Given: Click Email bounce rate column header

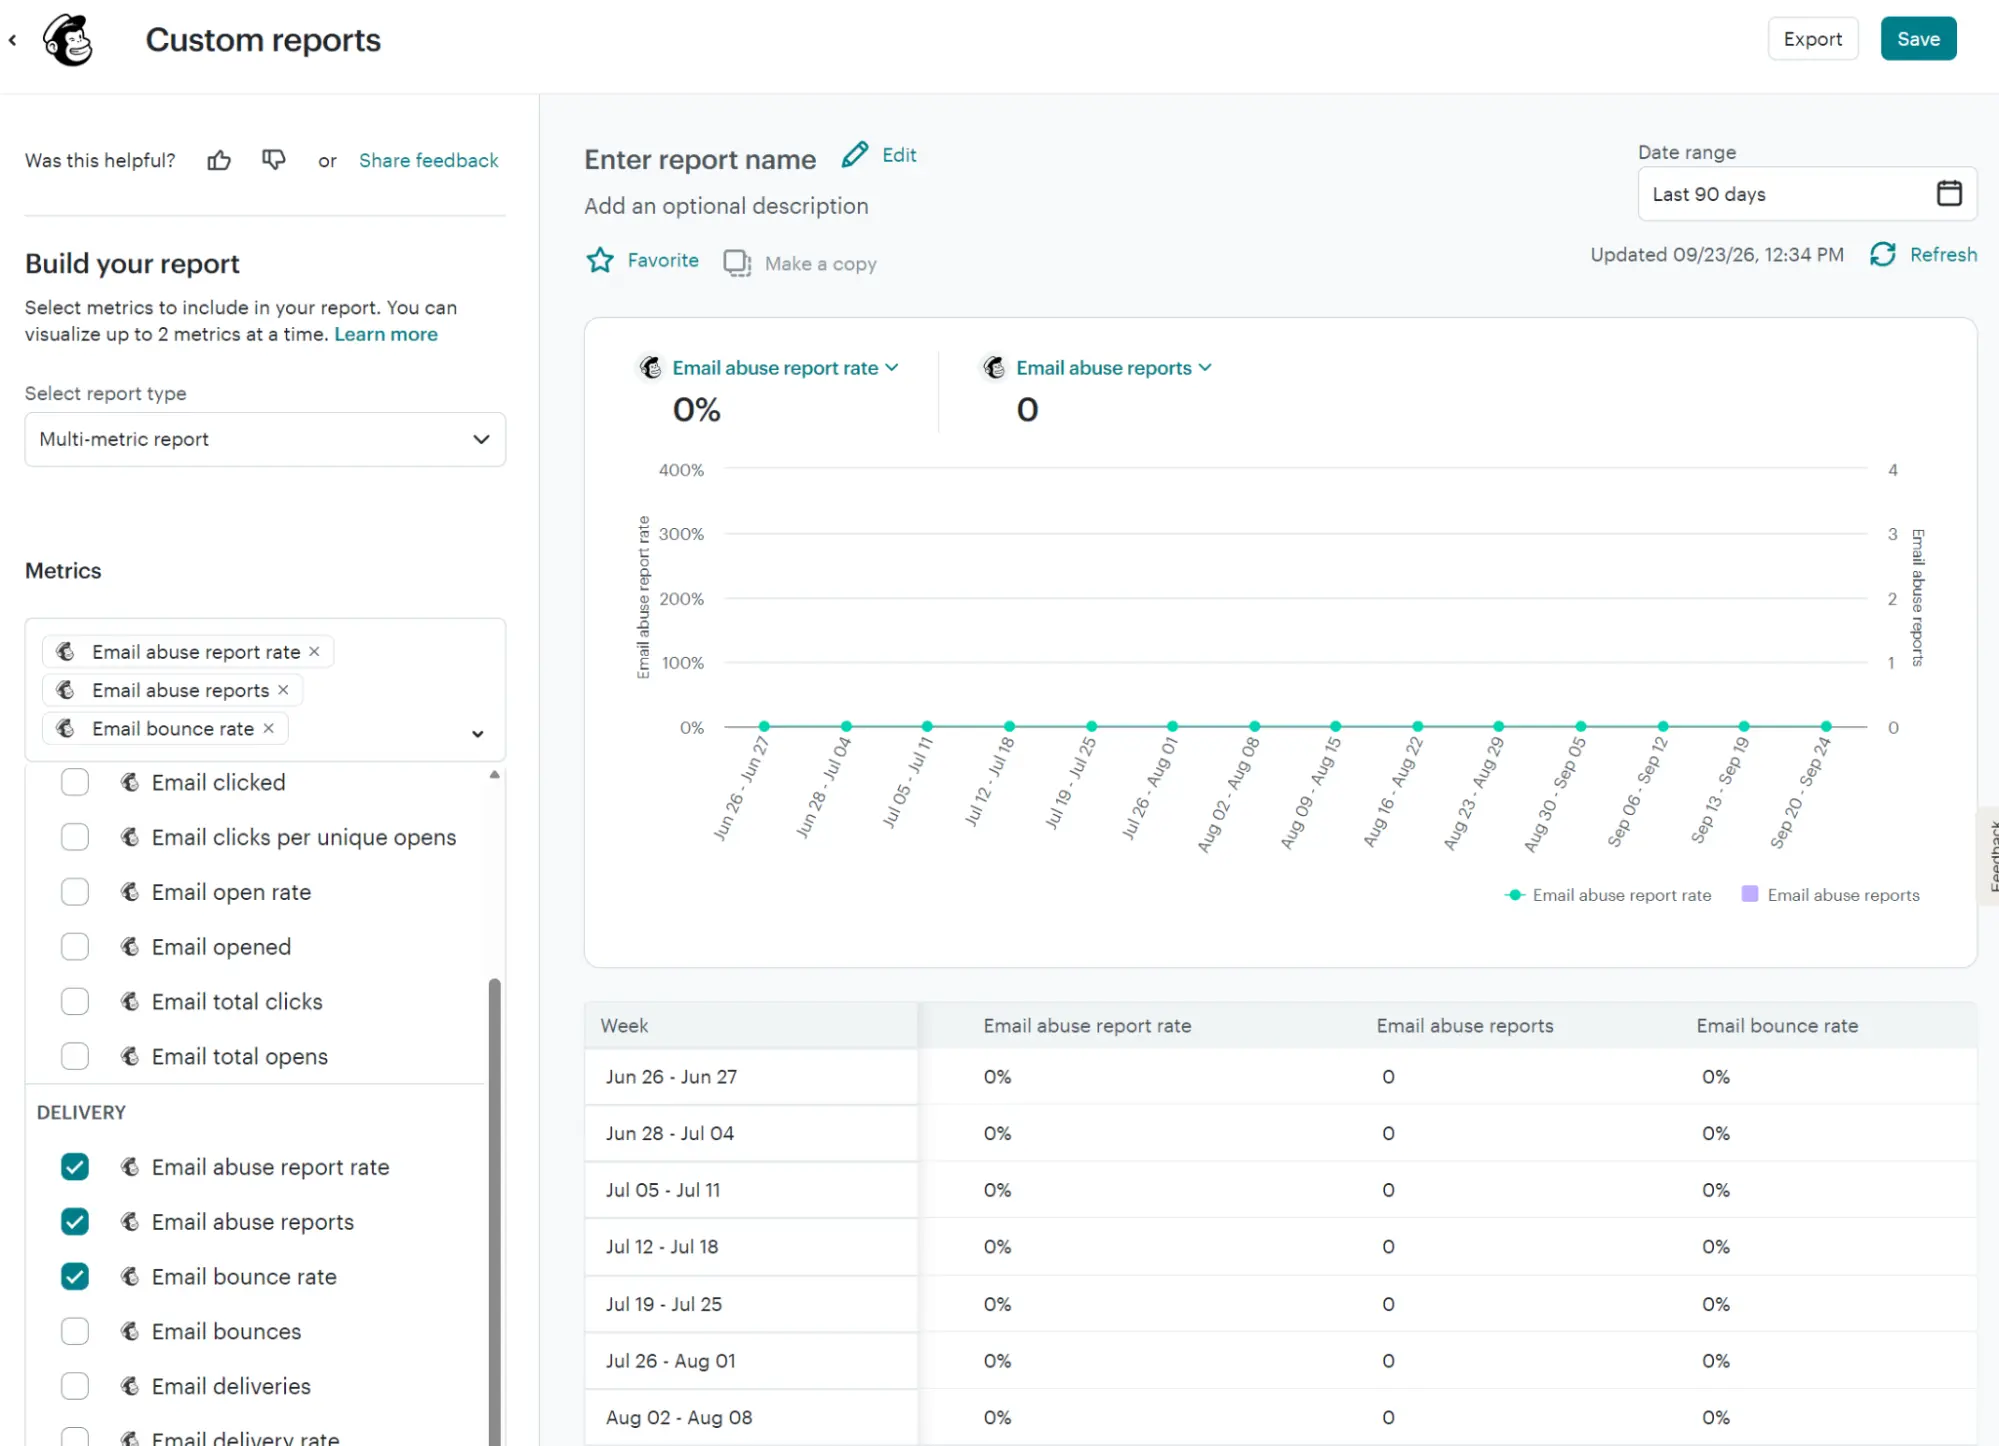Looking at the screenshot, I should point(1776,1025).
